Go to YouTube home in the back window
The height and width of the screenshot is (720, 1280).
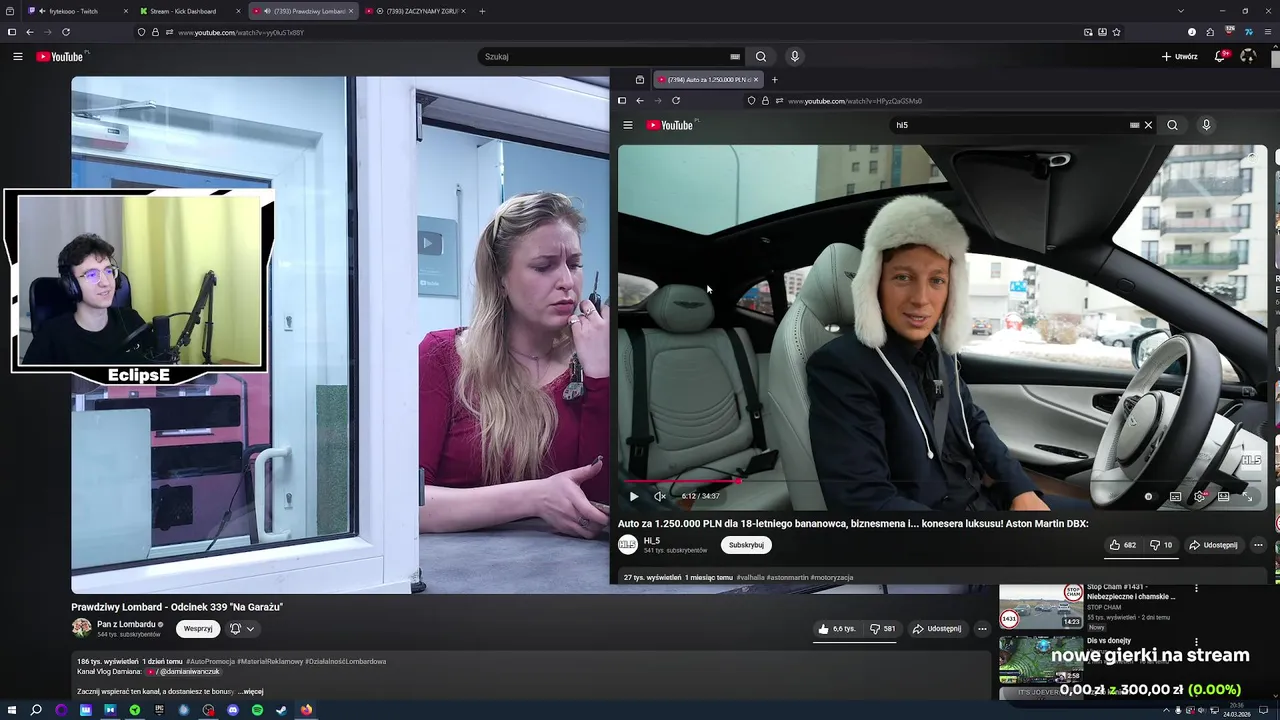click(62, 56)
